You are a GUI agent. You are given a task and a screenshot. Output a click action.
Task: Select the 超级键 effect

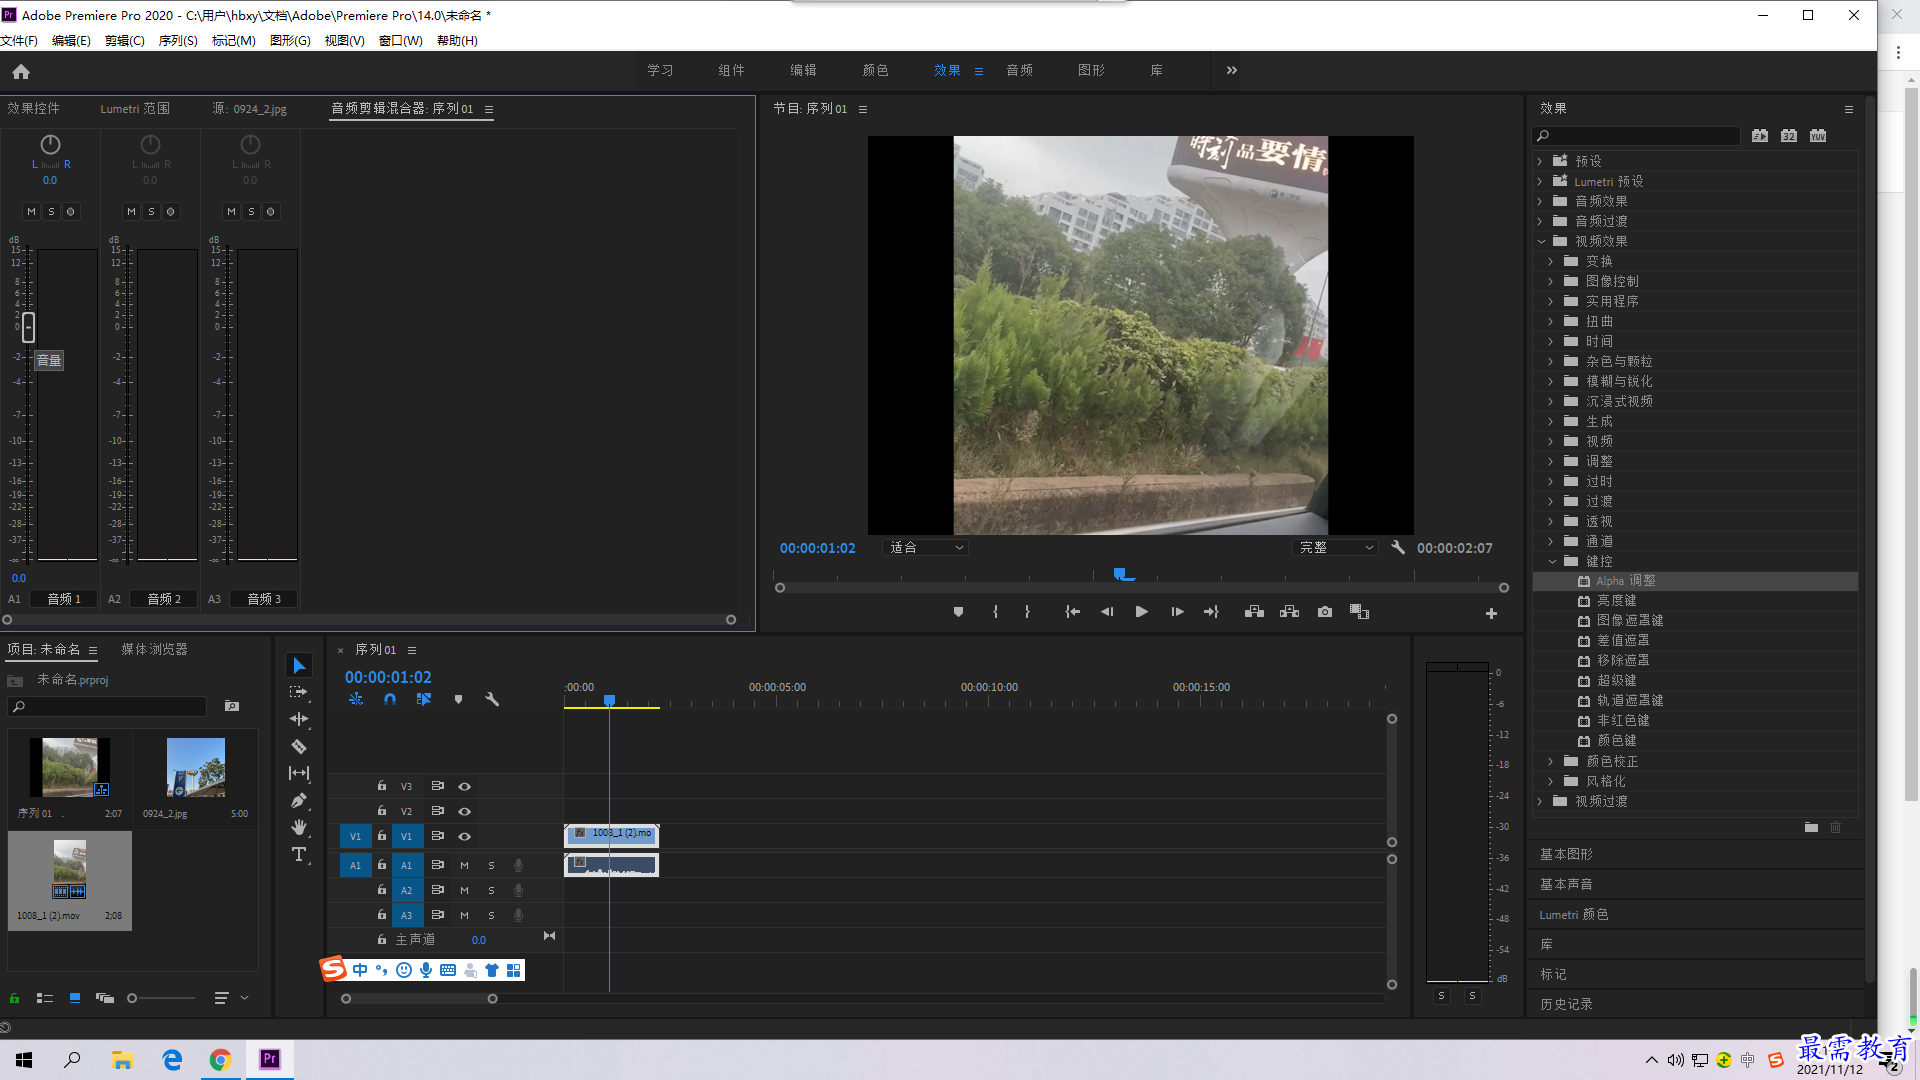click(x=1616, y=681)
